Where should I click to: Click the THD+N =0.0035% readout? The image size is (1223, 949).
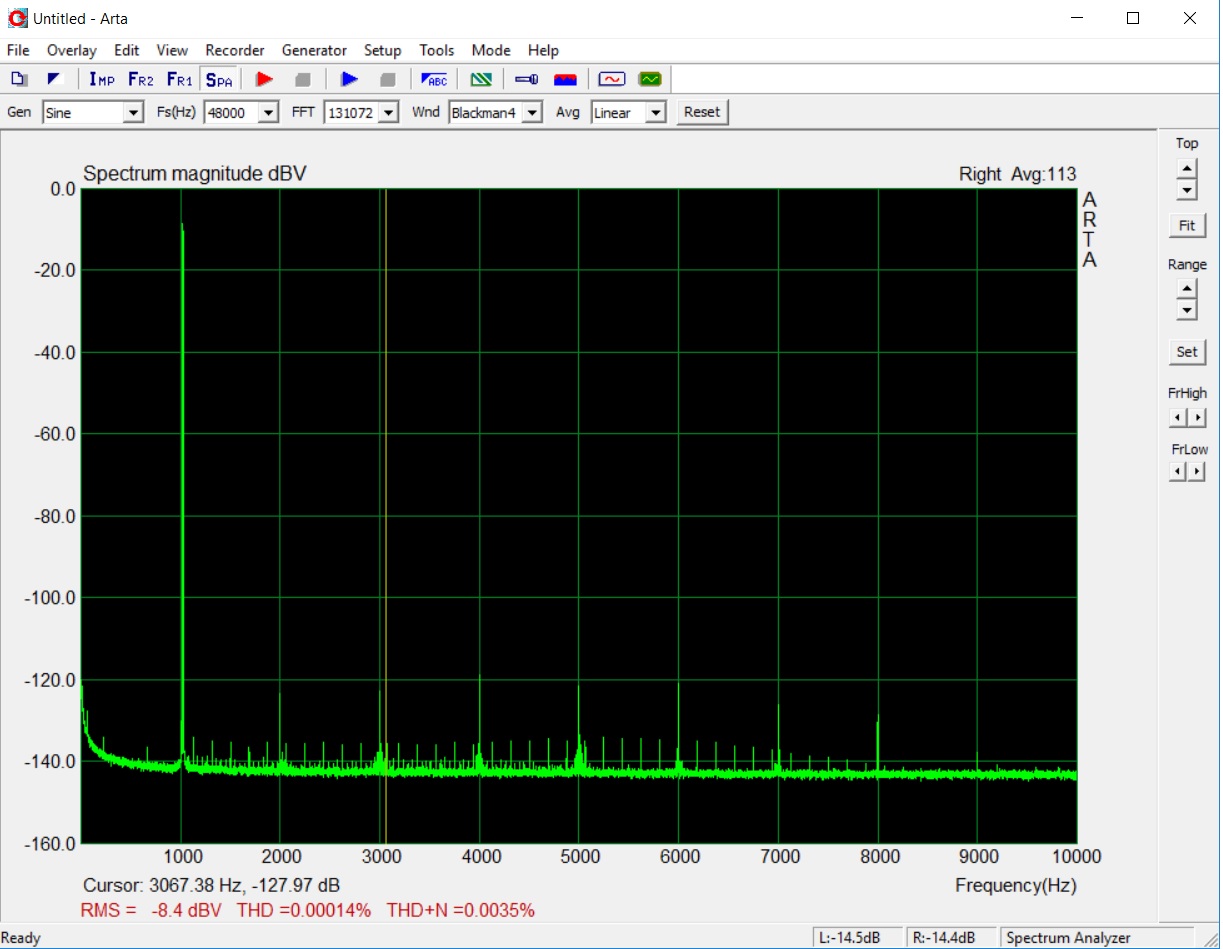pyautogui.click(x=460, y=910)
